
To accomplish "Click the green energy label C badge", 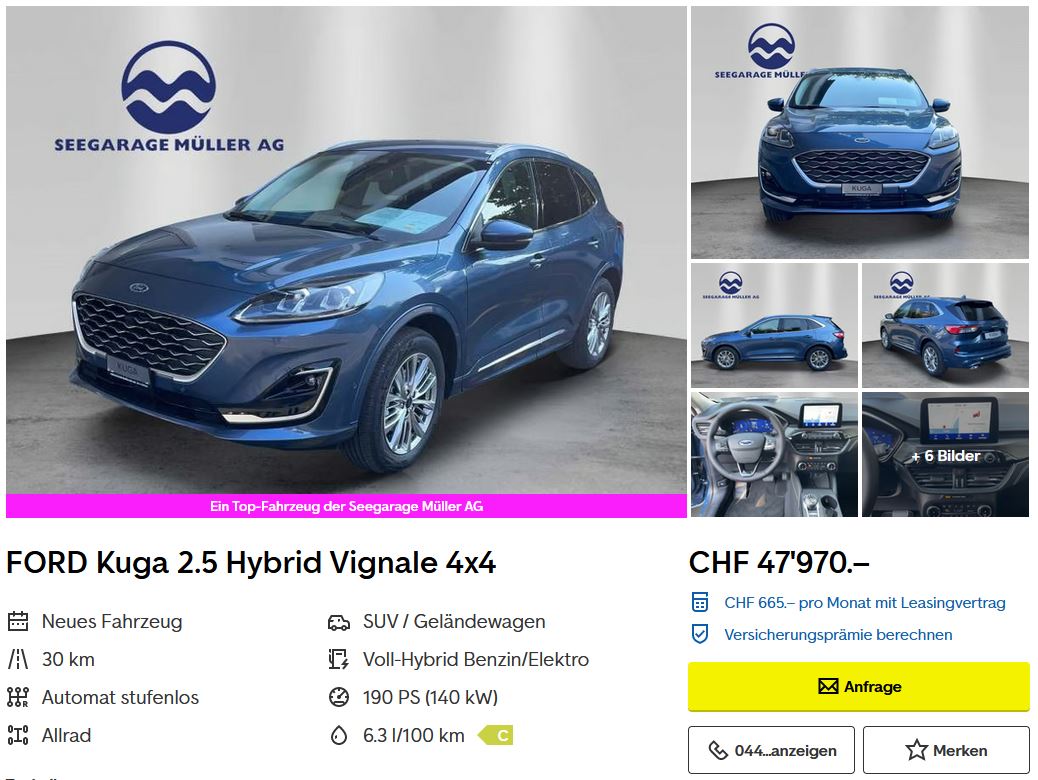I will pyautogui.click(x=496, y=735).
